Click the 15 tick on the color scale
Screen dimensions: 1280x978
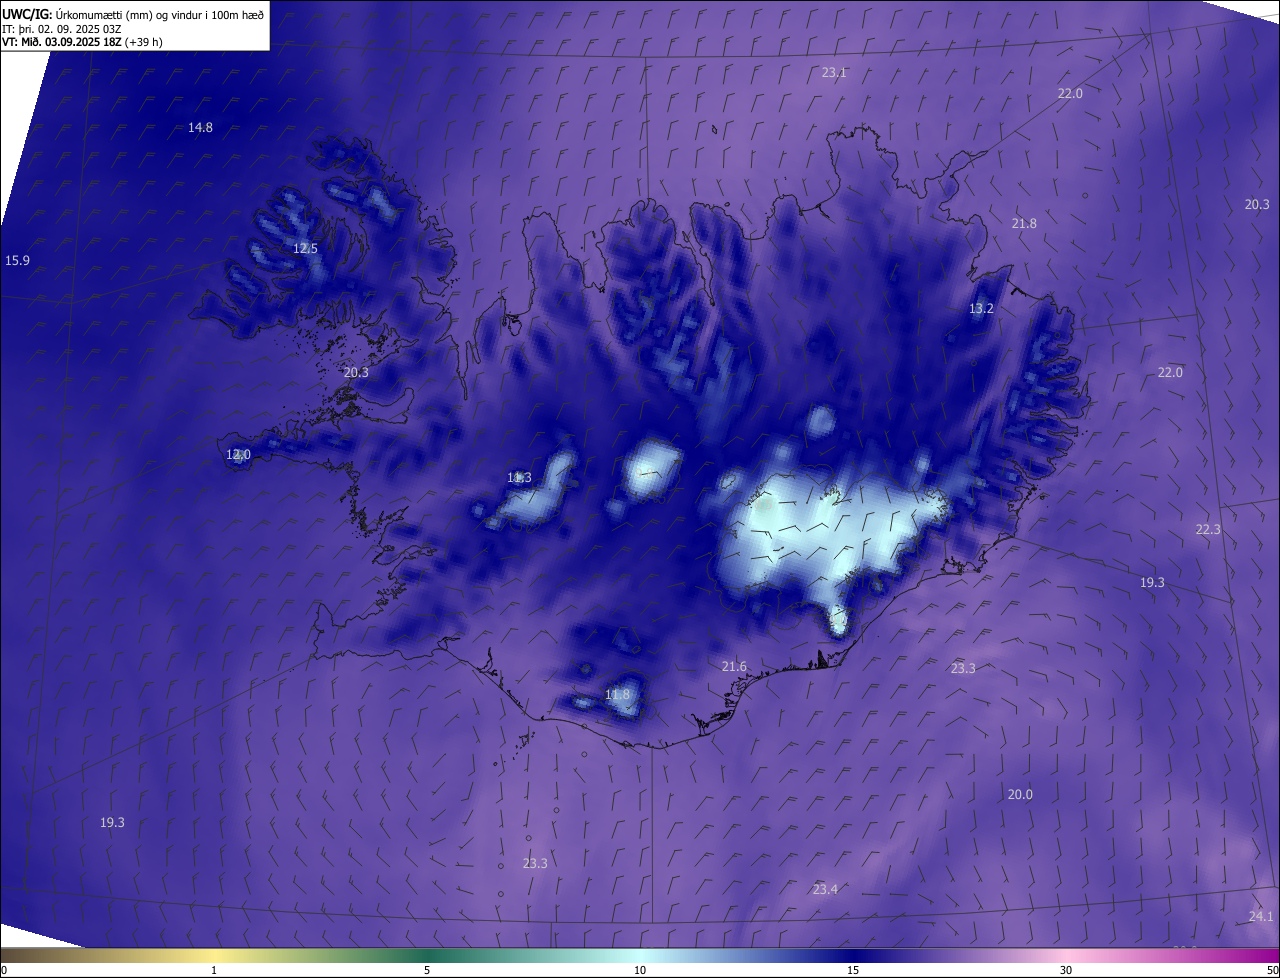pyautogui.click(x=853, y=970)
